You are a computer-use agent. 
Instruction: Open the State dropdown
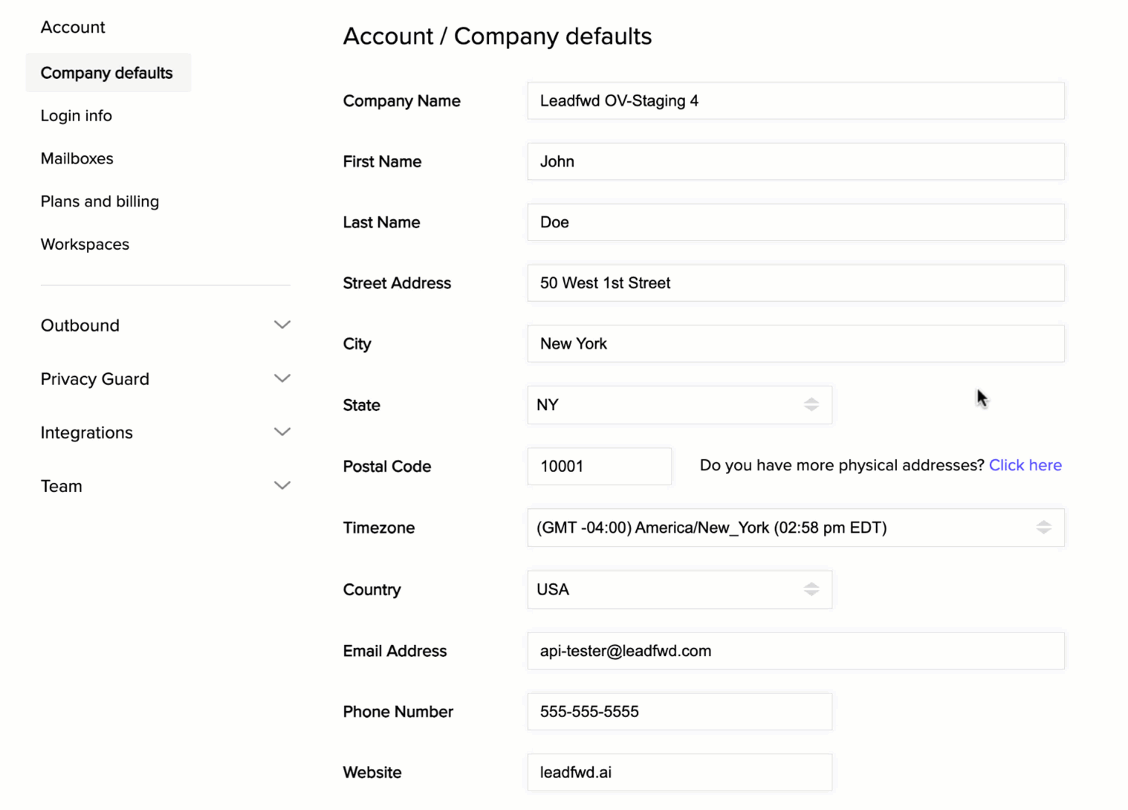click(680, 405)
